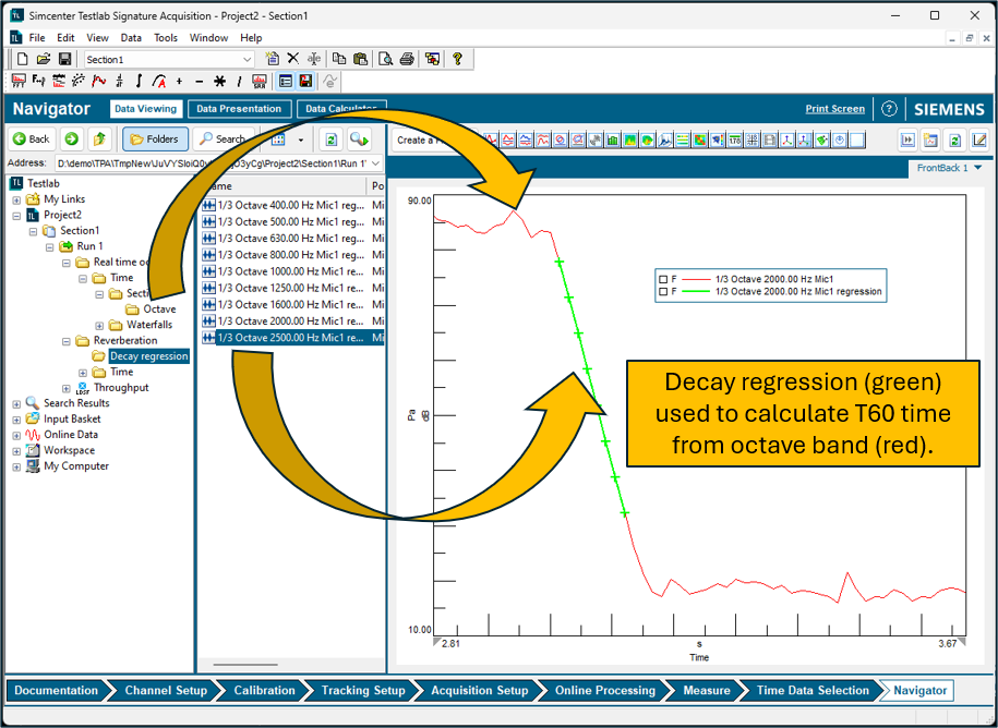This screenshot has width=998, height=728.
Task: Select 1/3 Octave 400.00 Hz Mic1 row
Action: (293, 205)
